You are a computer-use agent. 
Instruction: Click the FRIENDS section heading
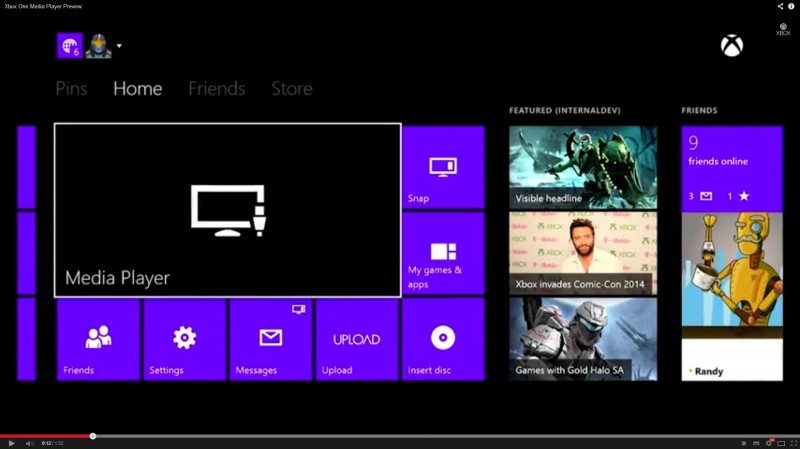pyautogui.click(x=699, y=110)
